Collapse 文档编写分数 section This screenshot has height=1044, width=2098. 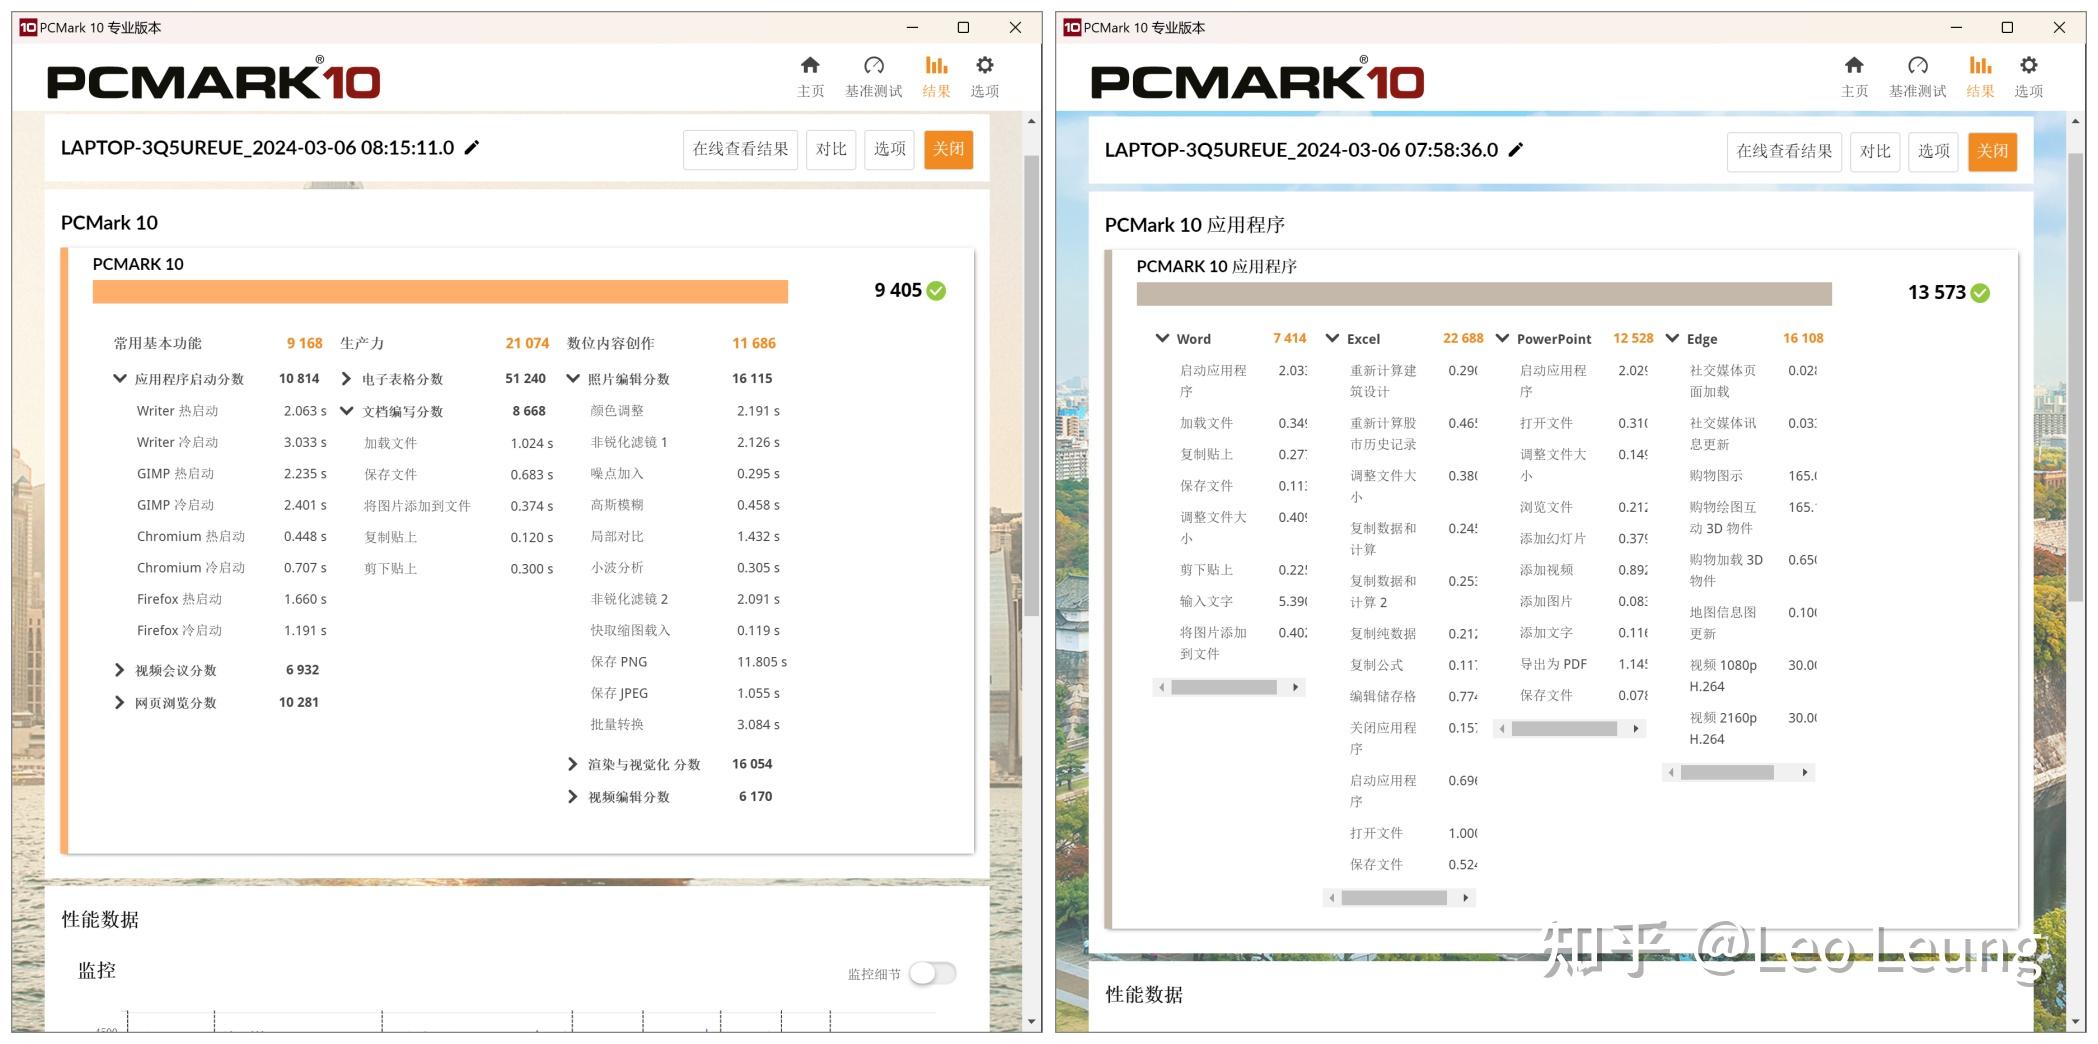click(346, 411)
